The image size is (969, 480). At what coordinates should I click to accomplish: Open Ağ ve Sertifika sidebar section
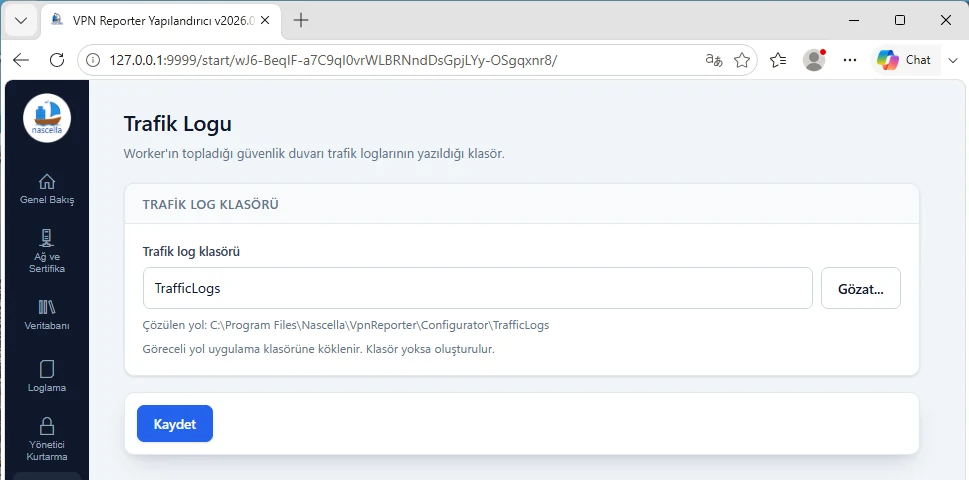[x=46, y=251]
